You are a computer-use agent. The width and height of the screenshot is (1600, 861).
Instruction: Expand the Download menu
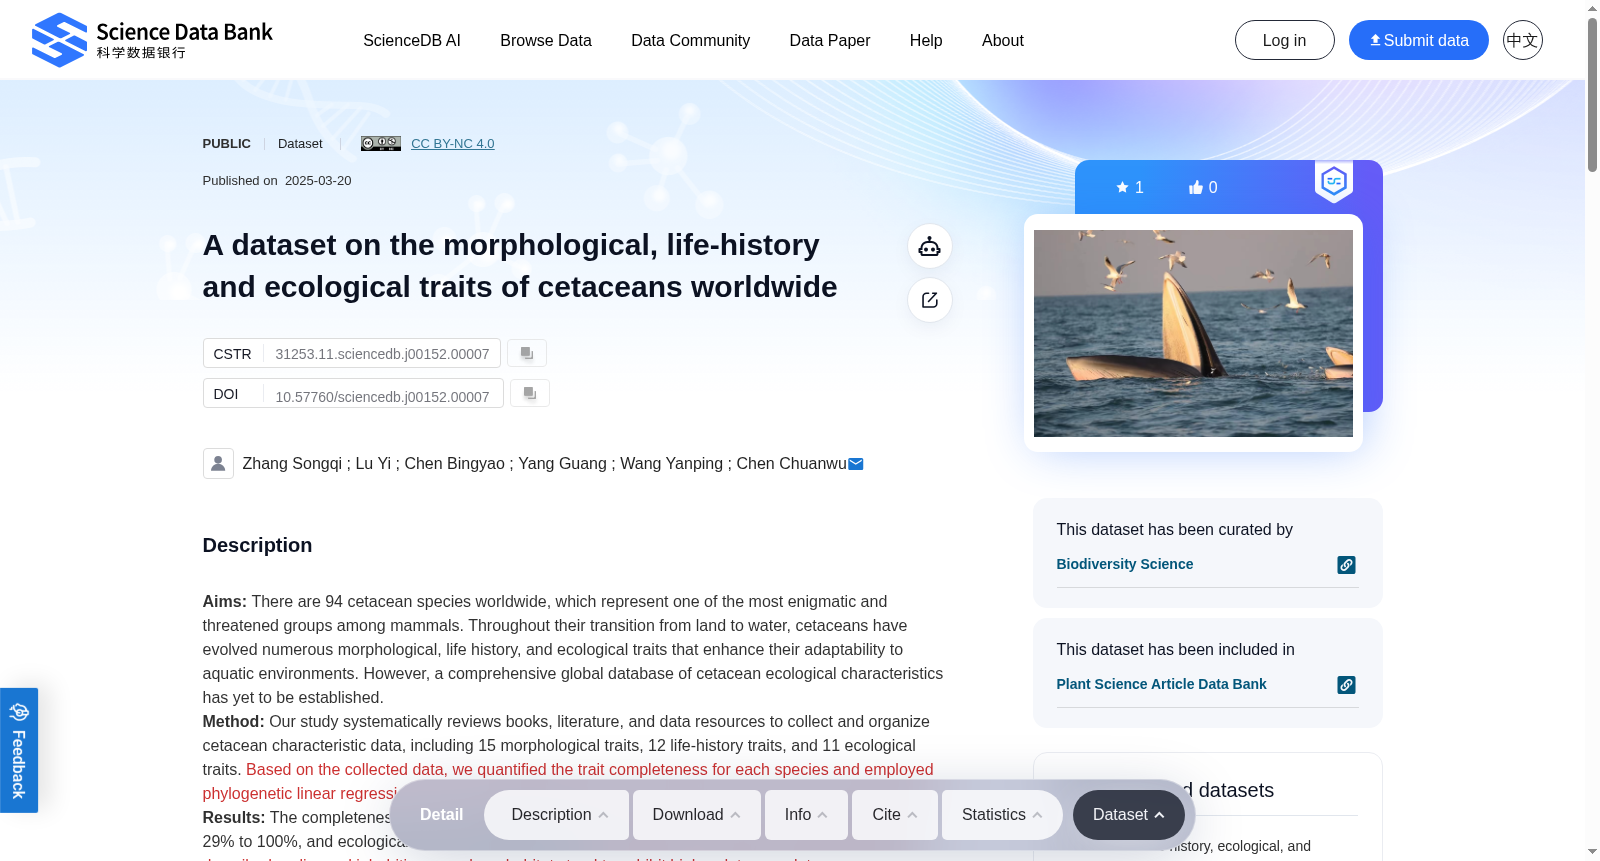[697, 815]
